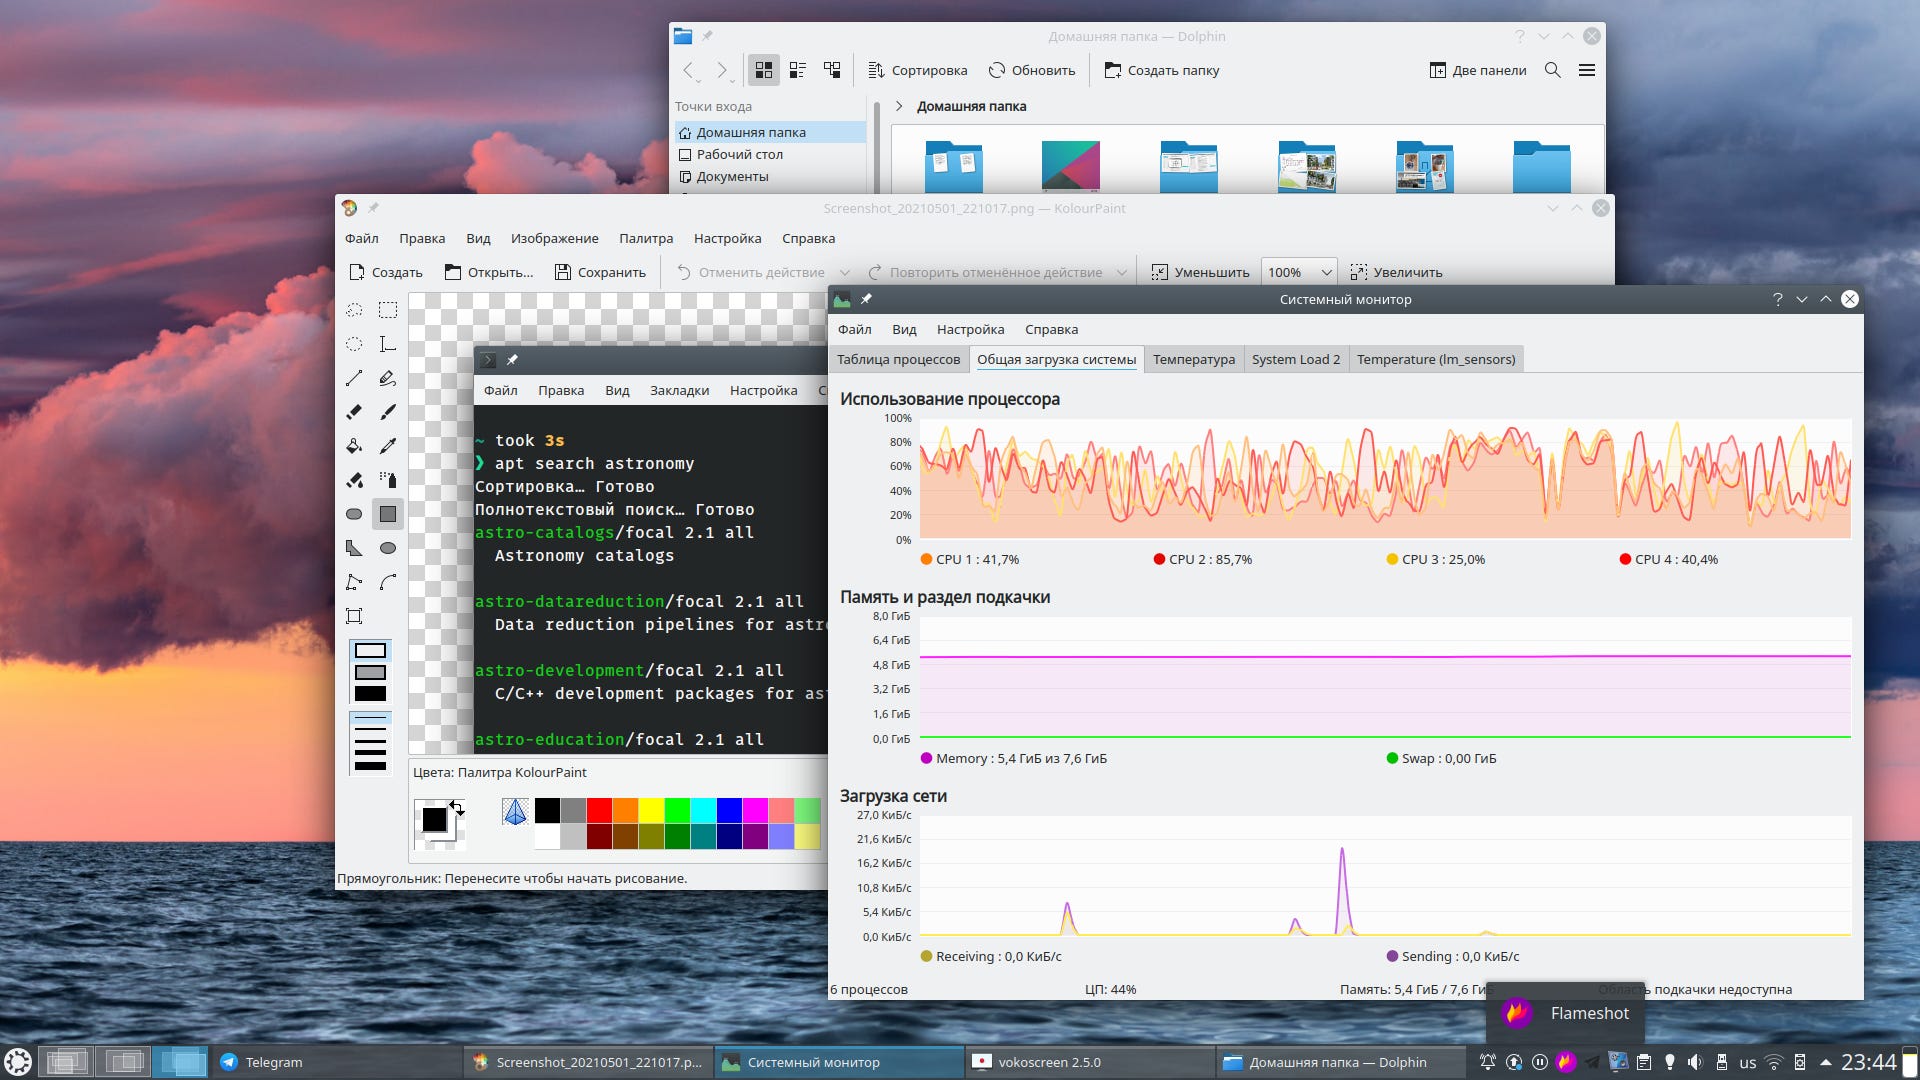Click the Сохранить icon in KolourPaint toolbar
Image resolution: width=1920 pixels, height=1080 pixels.
[565, 271]
